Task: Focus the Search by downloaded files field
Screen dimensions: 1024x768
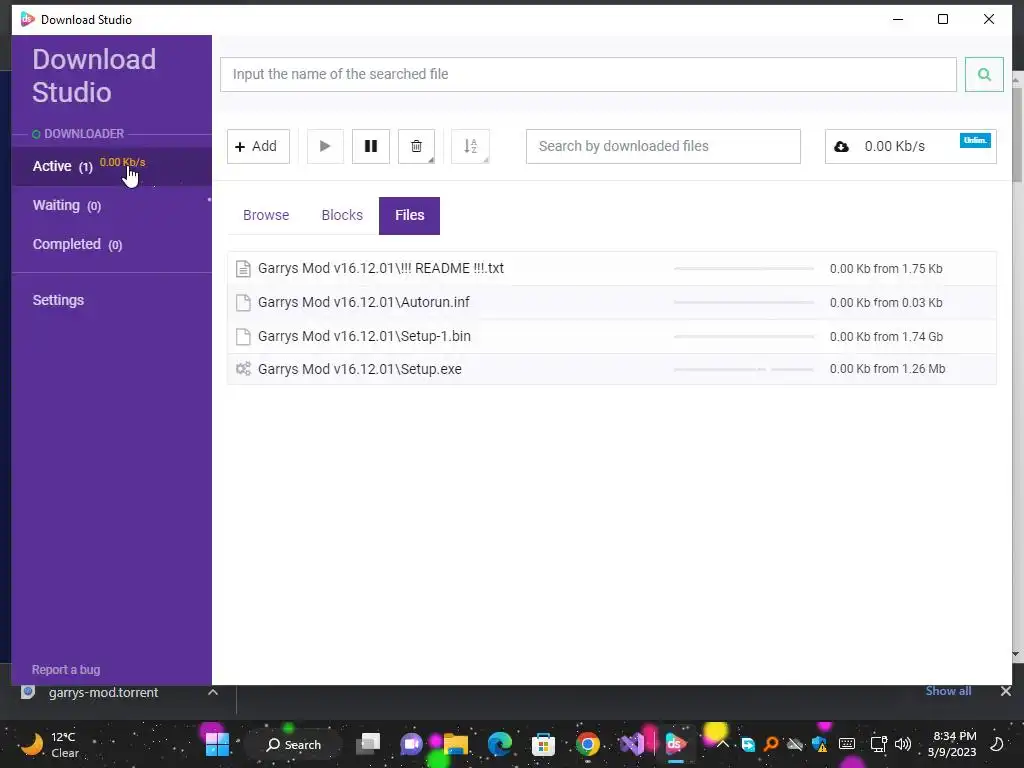Action: coord(663,146)
